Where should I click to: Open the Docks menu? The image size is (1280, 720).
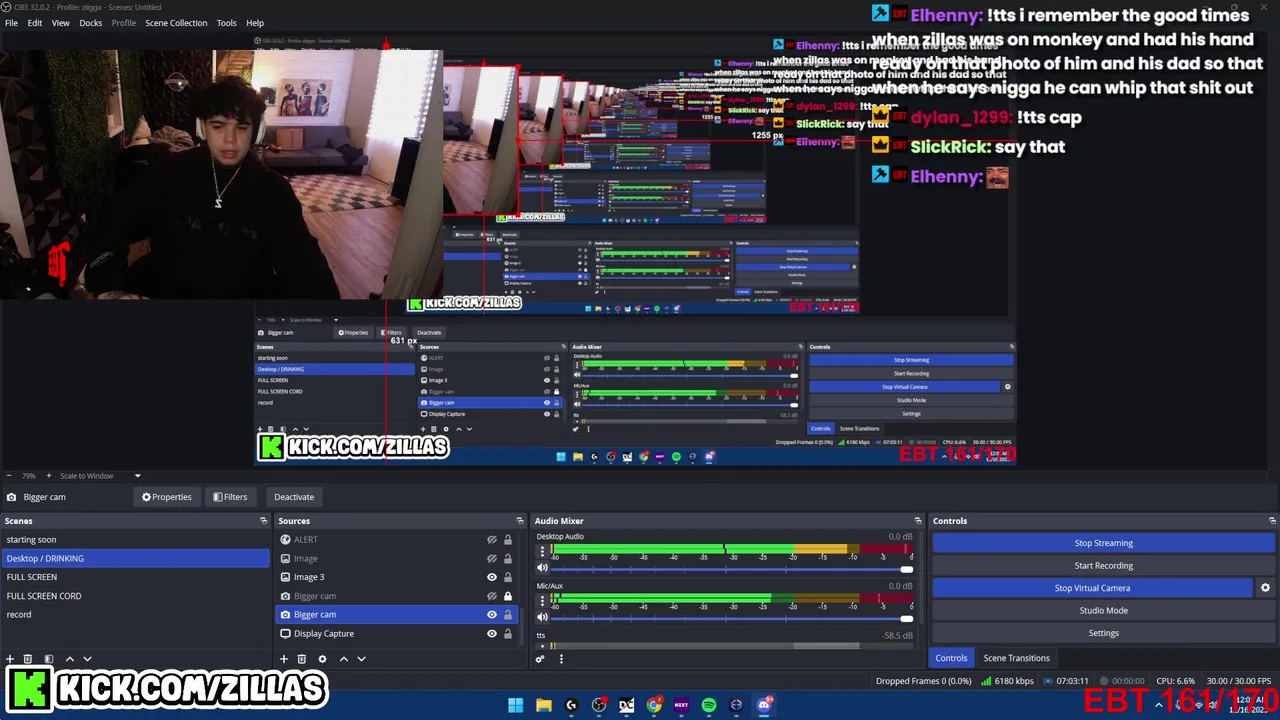point(91,23)
